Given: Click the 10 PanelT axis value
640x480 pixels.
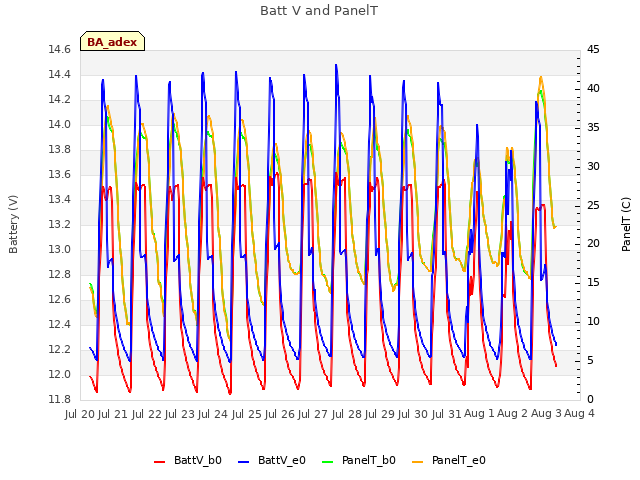Looking at the screenshot, I should click(593, 322).
